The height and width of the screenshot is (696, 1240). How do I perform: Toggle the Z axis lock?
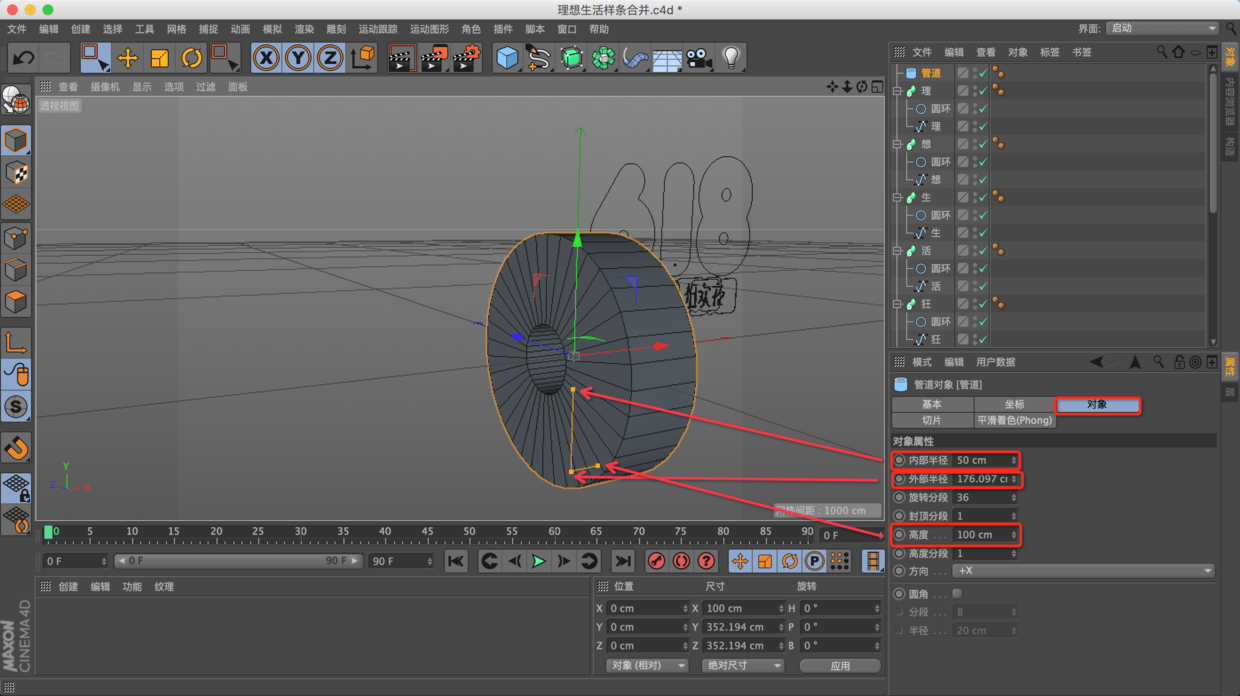pyautogui.click(x=330, y=58)
